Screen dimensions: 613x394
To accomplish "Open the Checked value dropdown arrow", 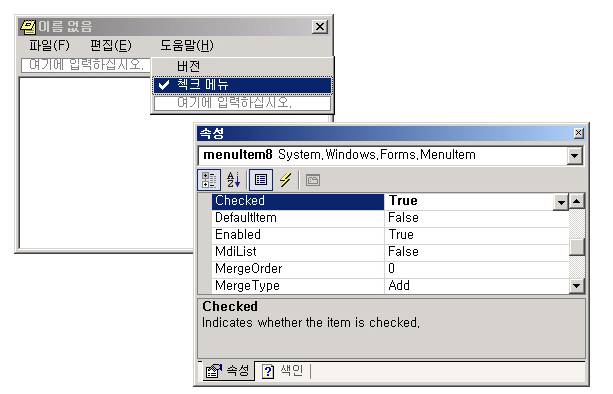I will click(x=561, y=202).
